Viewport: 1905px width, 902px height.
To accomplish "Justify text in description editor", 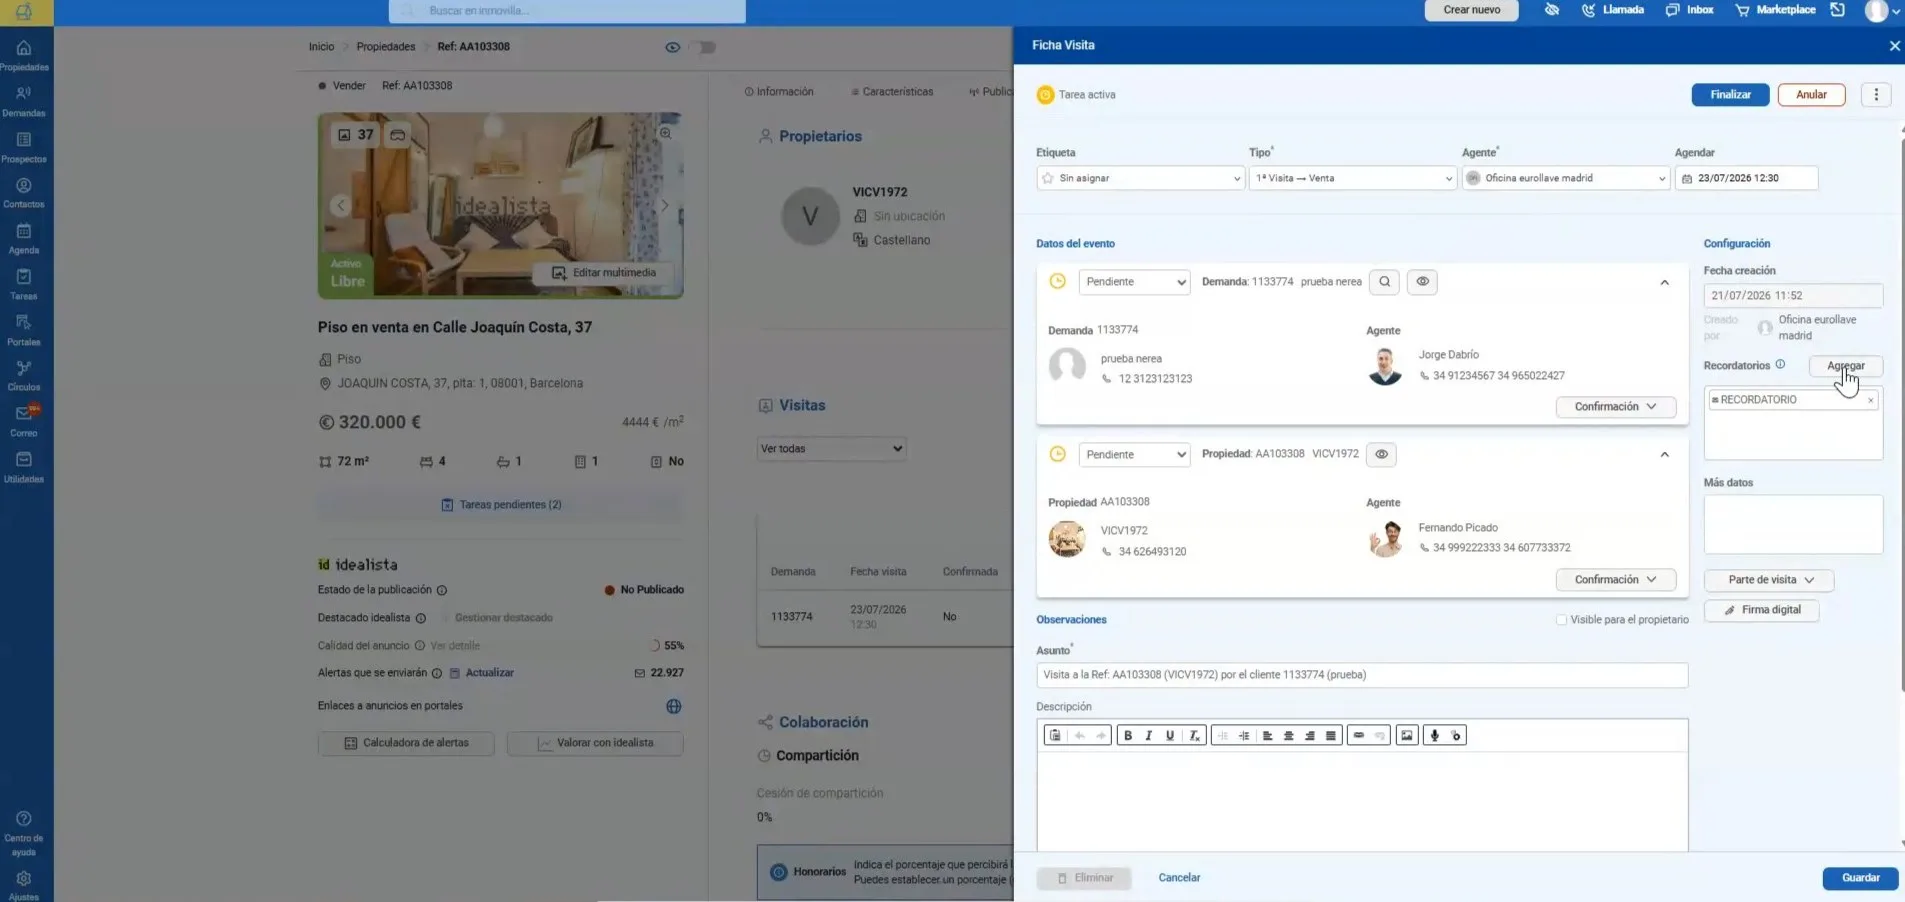I will click(1330, 736).
